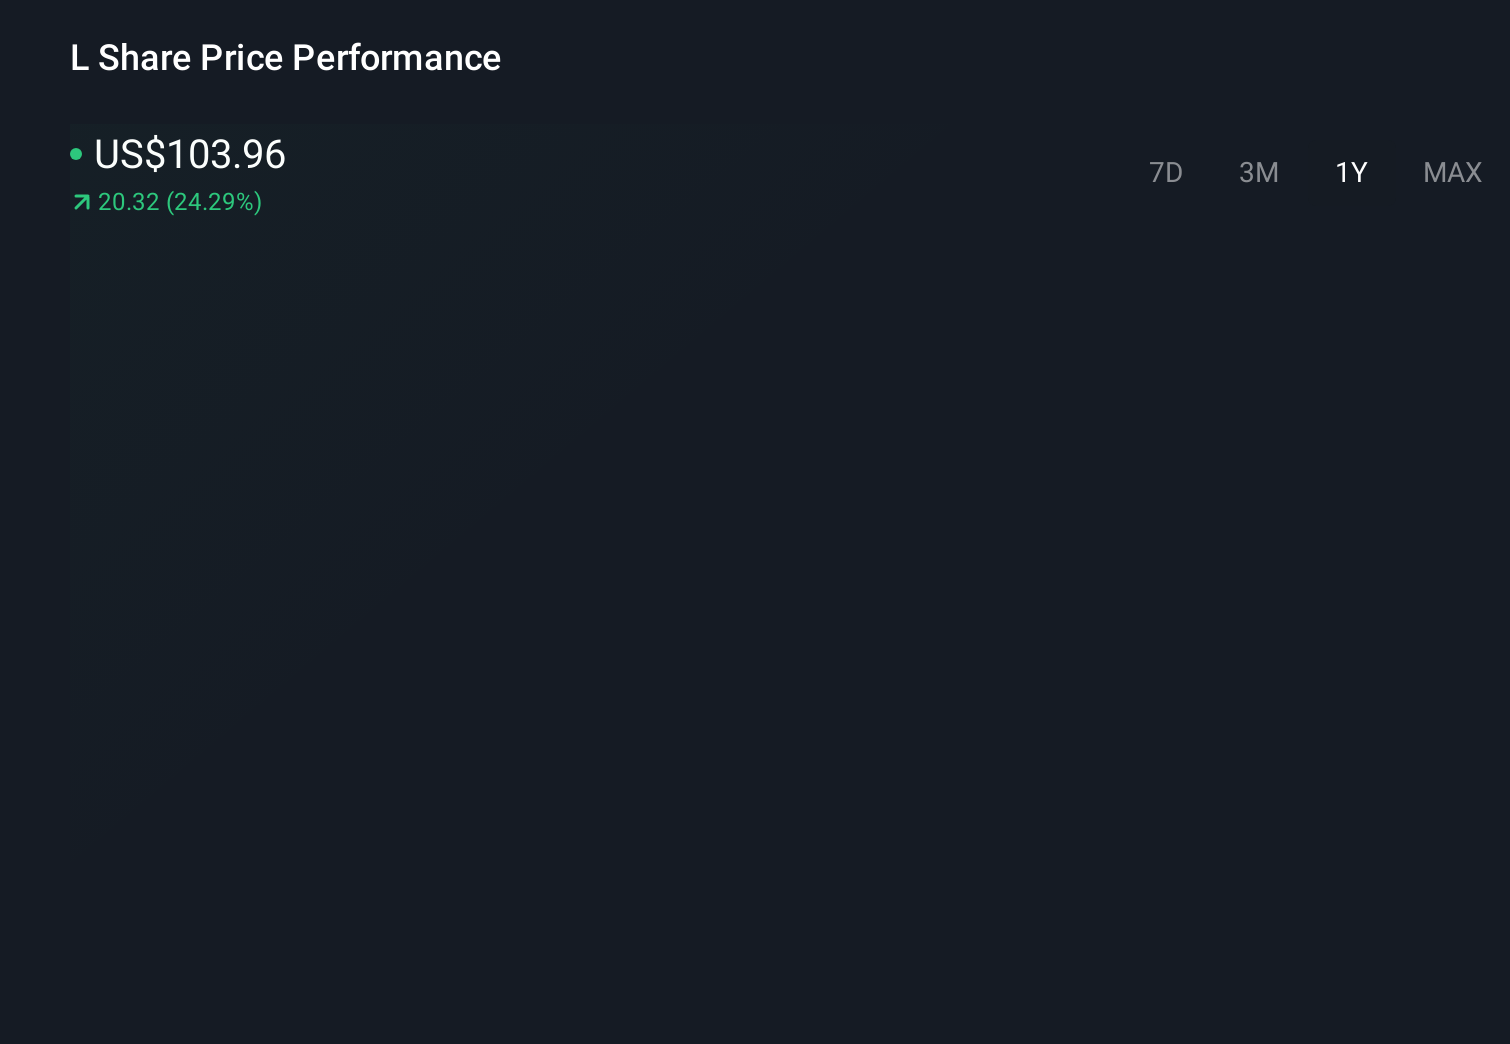The height and width of the screenshot is (1044, 1510).
Task: Click the US$103.96 share price
Action: pyautogui.click(x=190, y=154)
